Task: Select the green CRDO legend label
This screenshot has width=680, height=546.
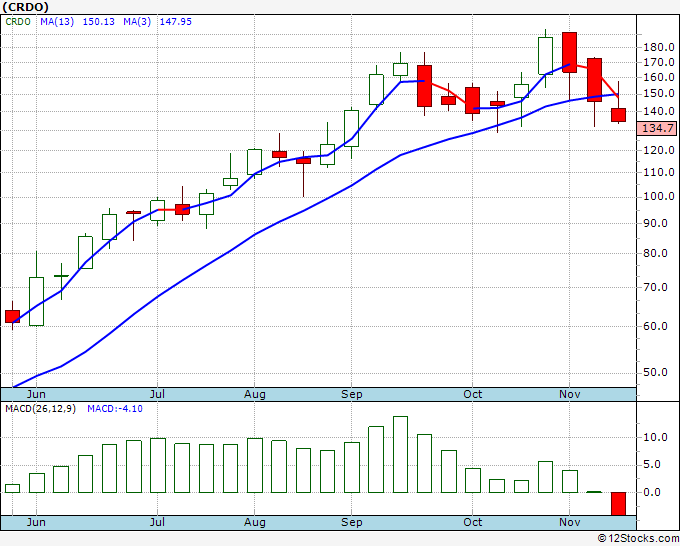Action: click(x=18, y=22)
